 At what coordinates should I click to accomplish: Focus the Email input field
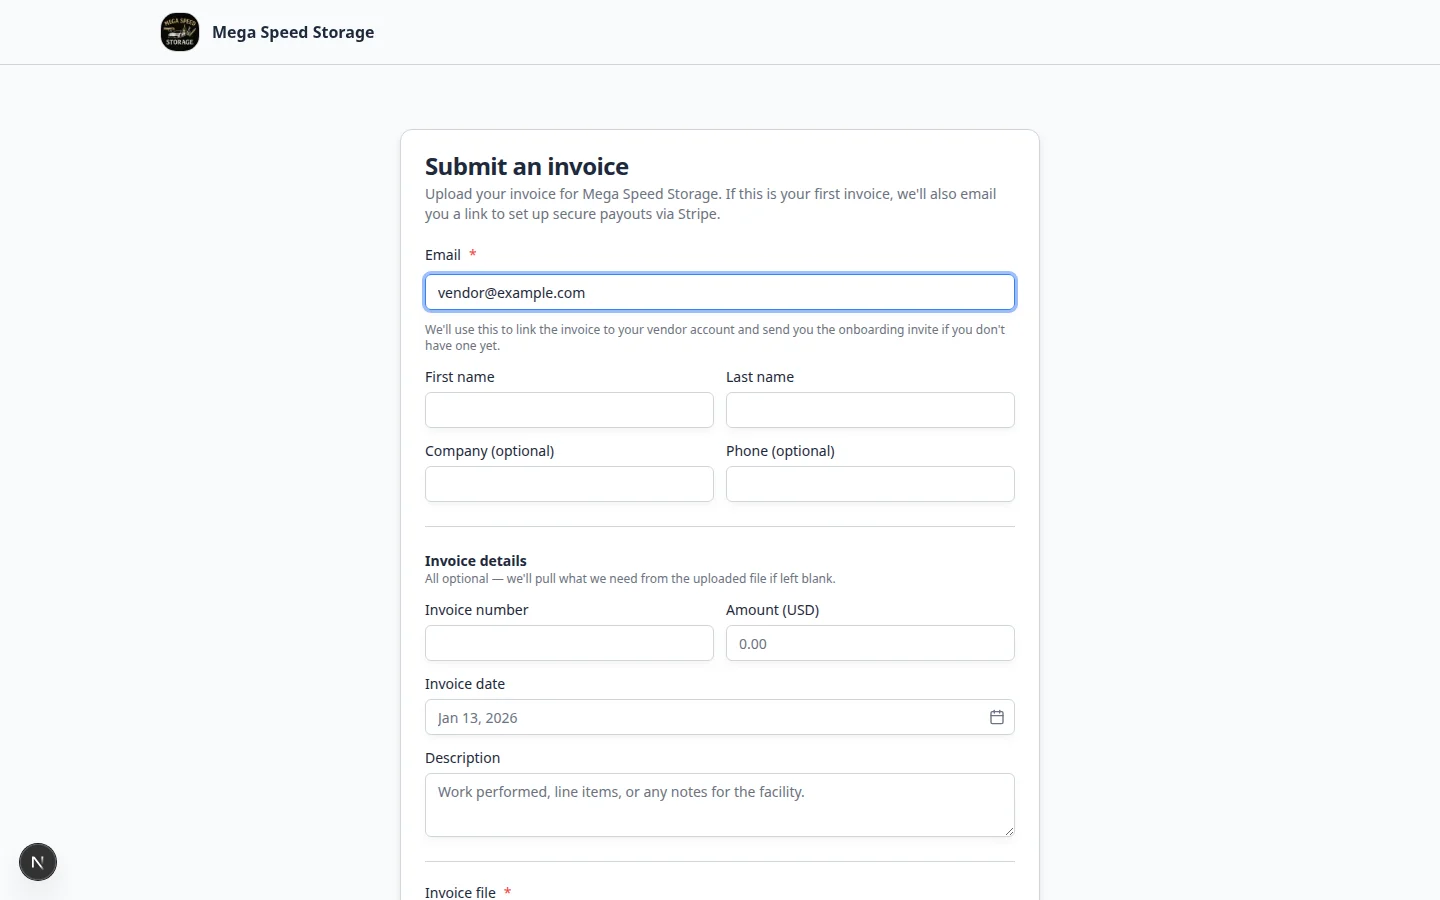click(720, 292)
